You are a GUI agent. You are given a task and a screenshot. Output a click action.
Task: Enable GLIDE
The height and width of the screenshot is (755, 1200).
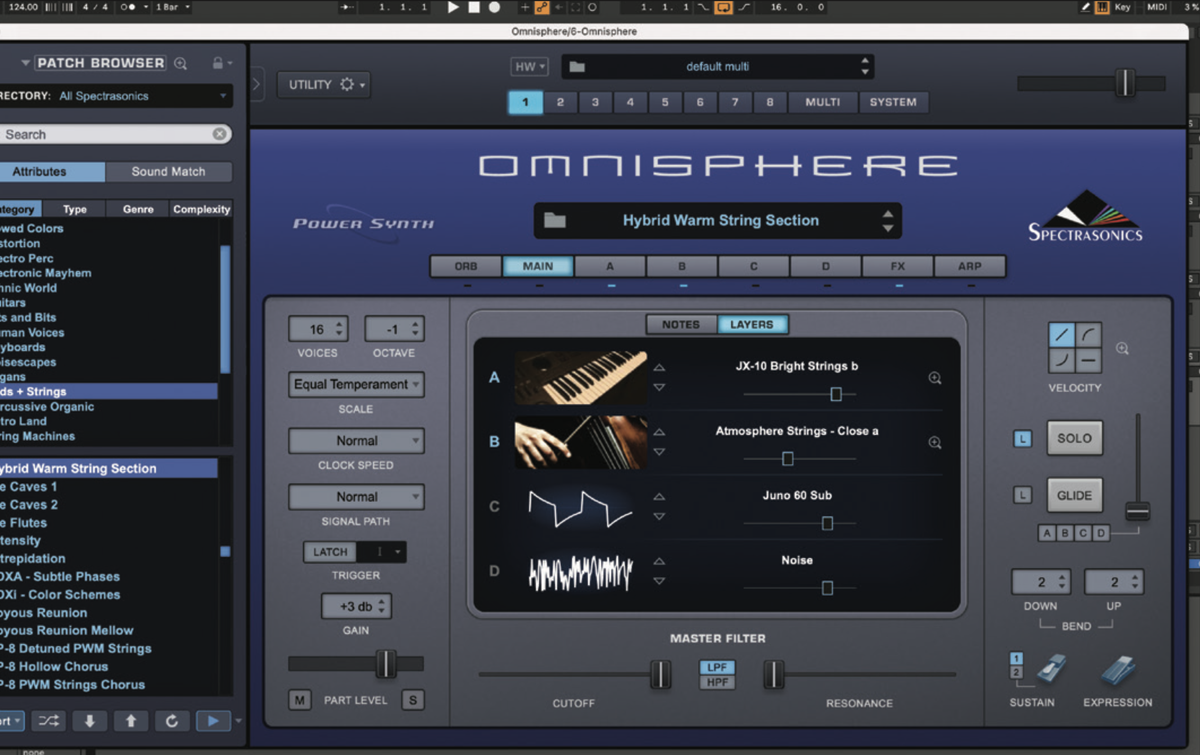1074,495
